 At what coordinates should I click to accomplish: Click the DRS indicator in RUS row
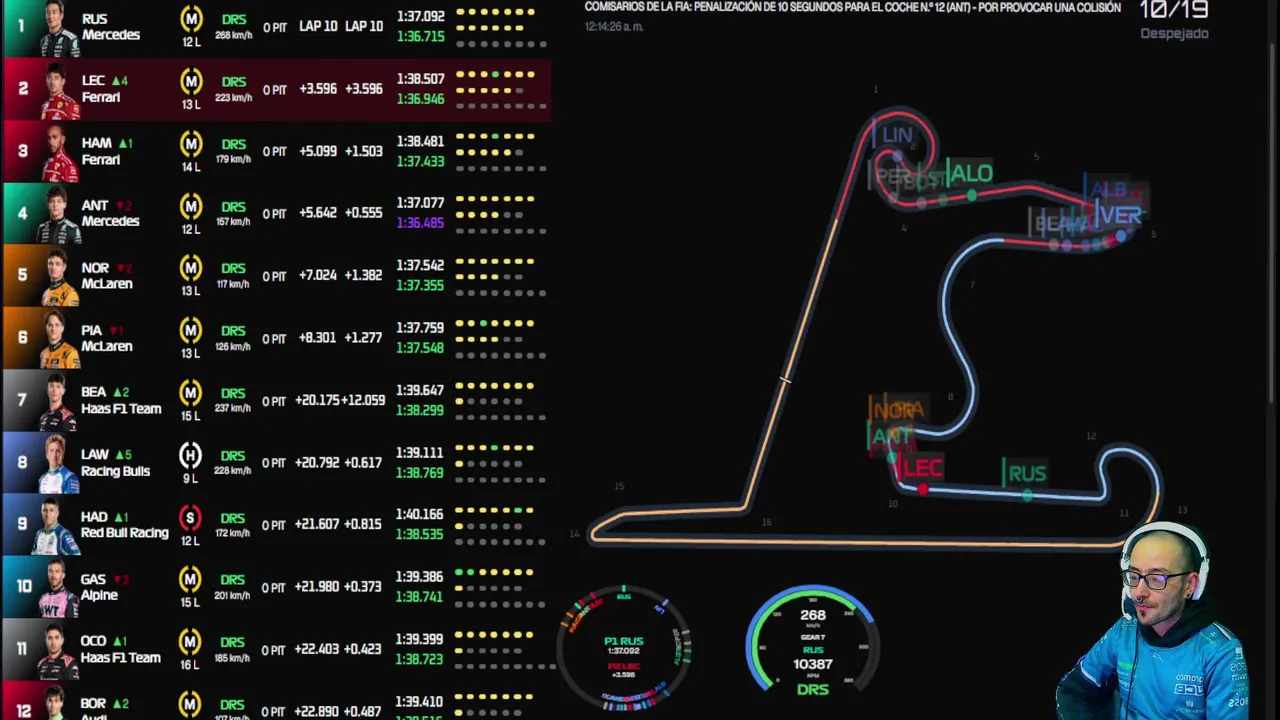click(233, 20)
